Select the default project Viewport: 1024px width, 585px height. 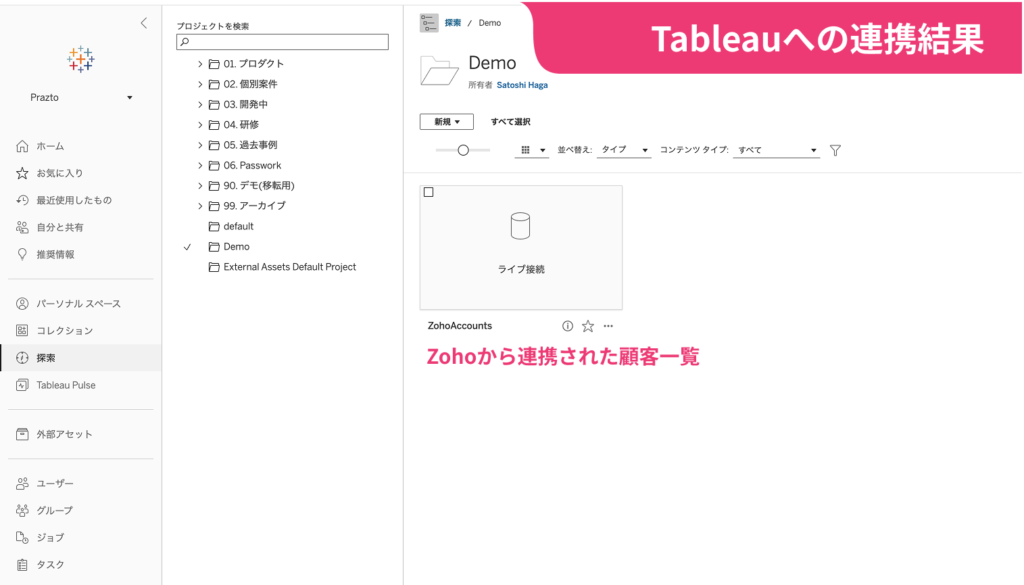tap(238, 227)
